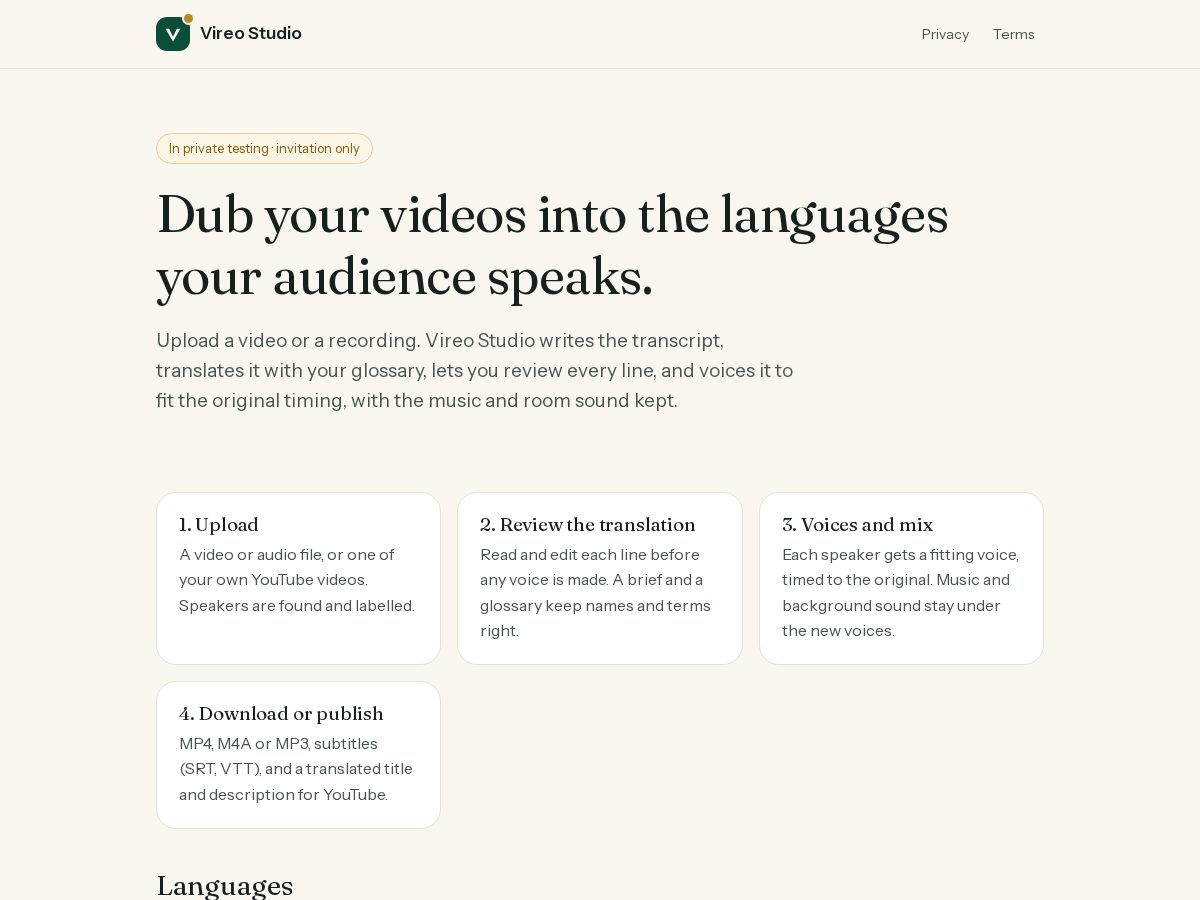Select the '4. Download or publish' card heading
Viewport: 1200px width, 900px height.
coord(281,714)
